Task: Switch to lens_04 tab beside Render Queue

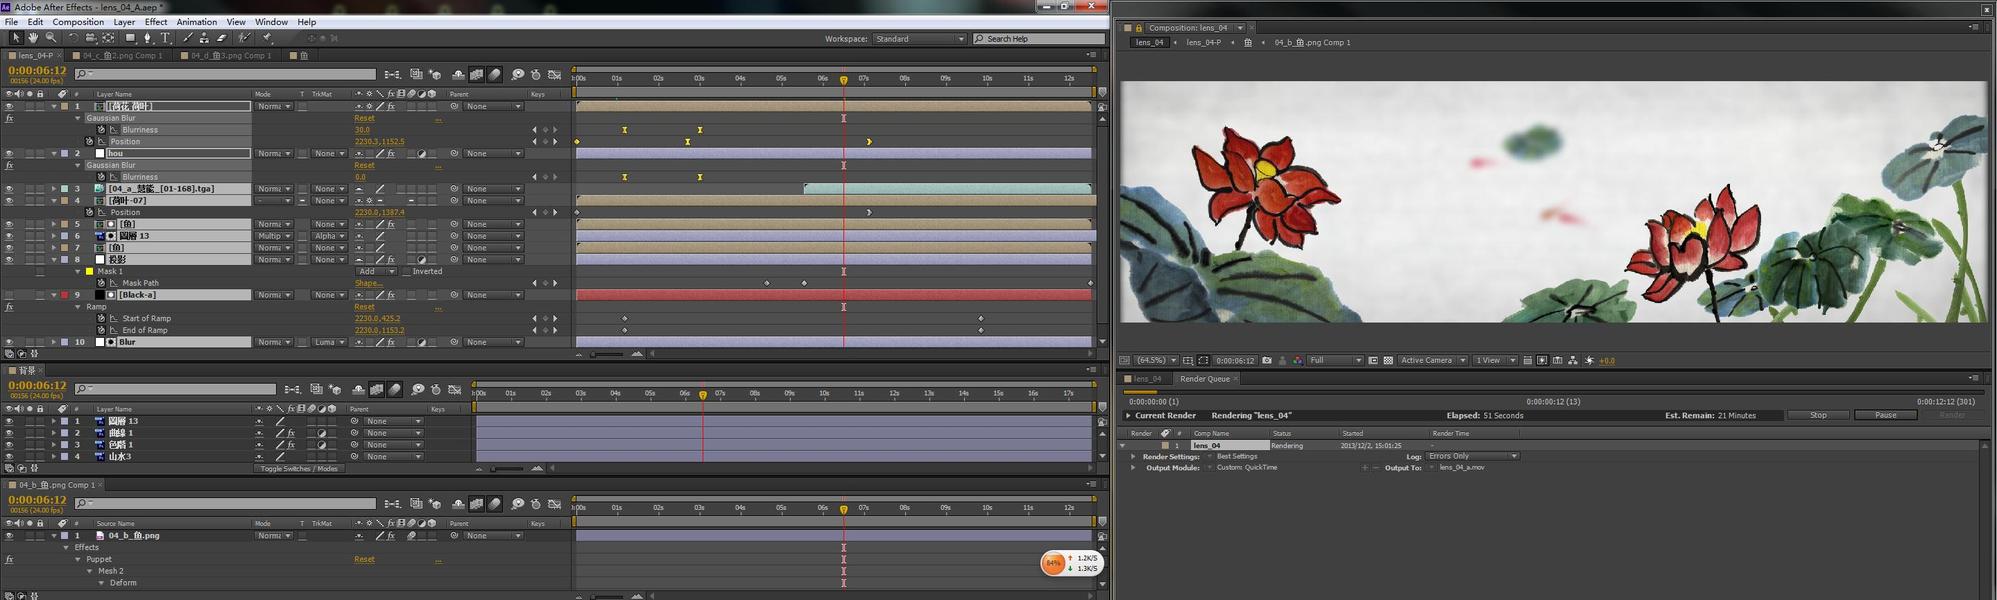Action: pyautogui.click(x=1147, y=379)
